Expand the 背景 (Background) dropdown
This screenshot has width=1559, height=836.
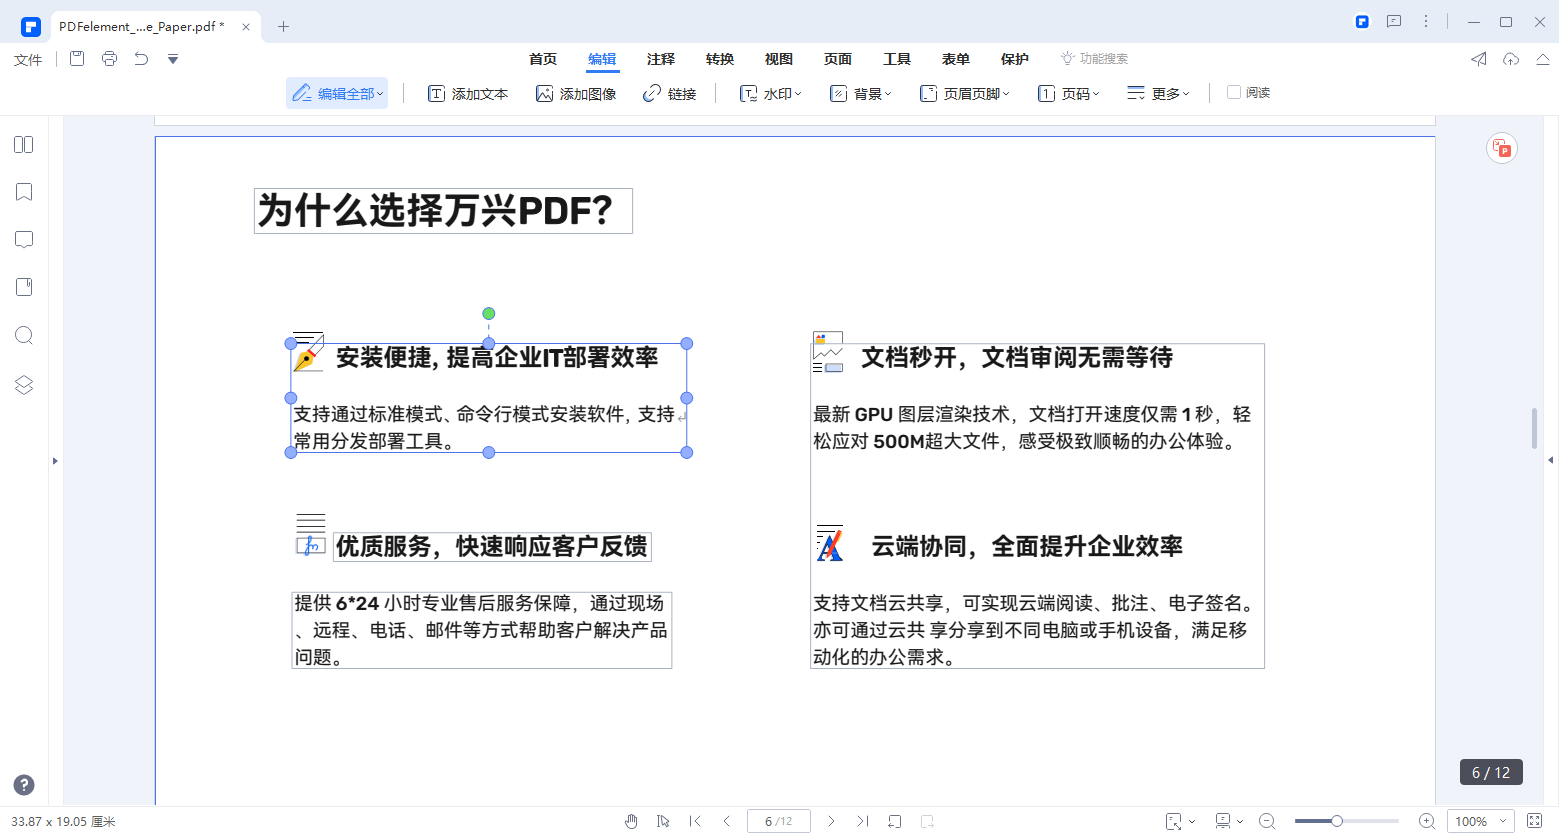860,92
